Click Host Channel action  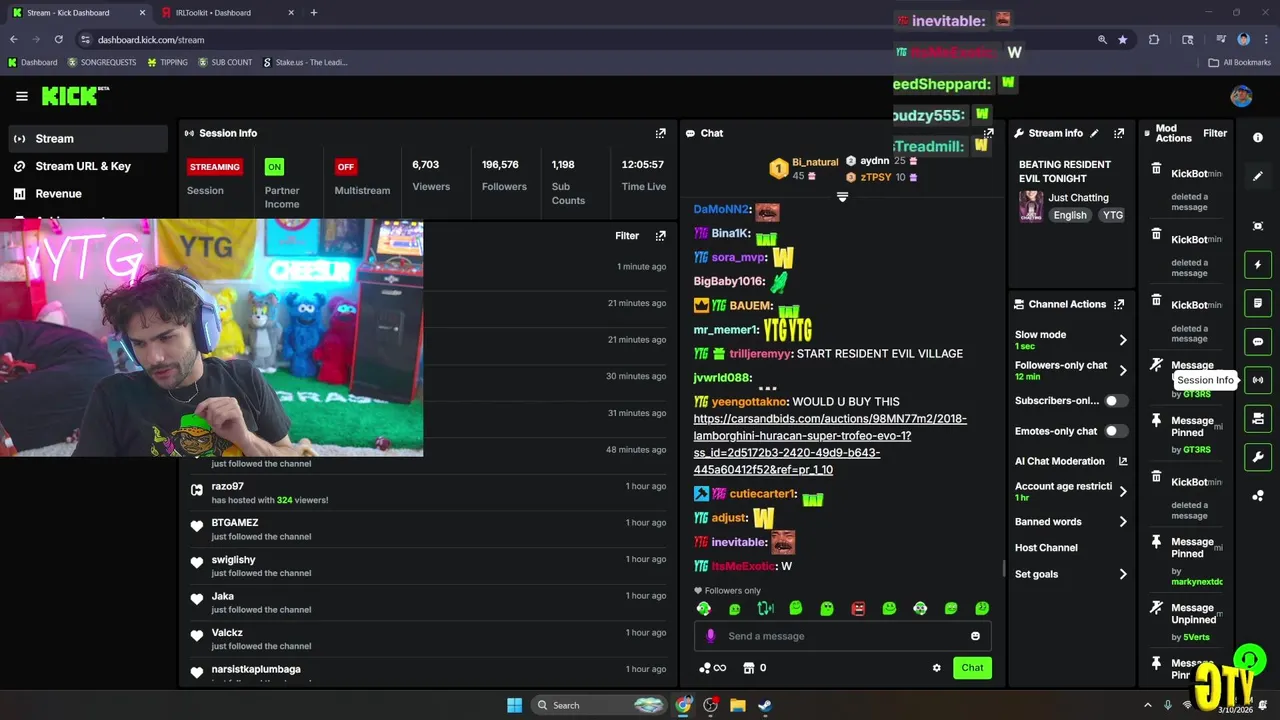pyautogui.click(x=1046, y=548)
